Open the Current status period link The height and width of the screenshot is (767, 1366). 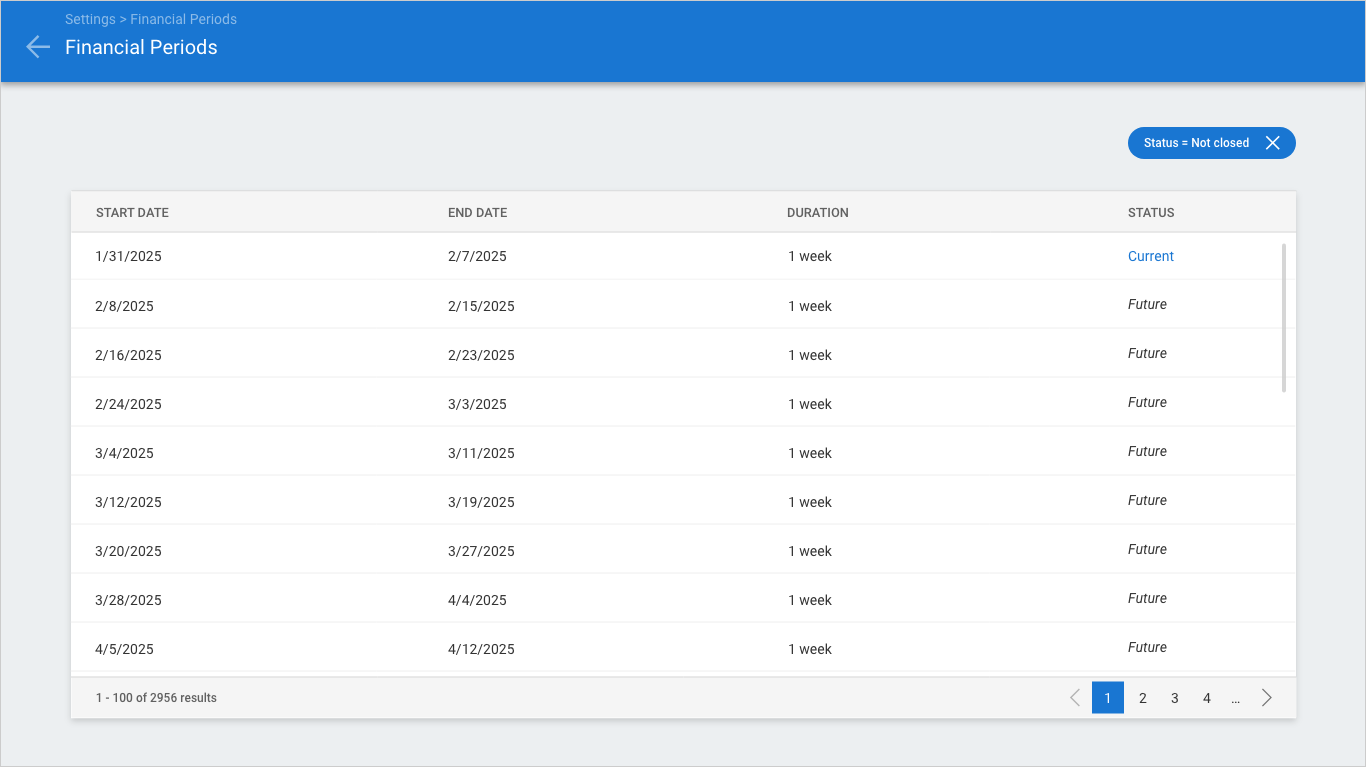[1150, 256]
